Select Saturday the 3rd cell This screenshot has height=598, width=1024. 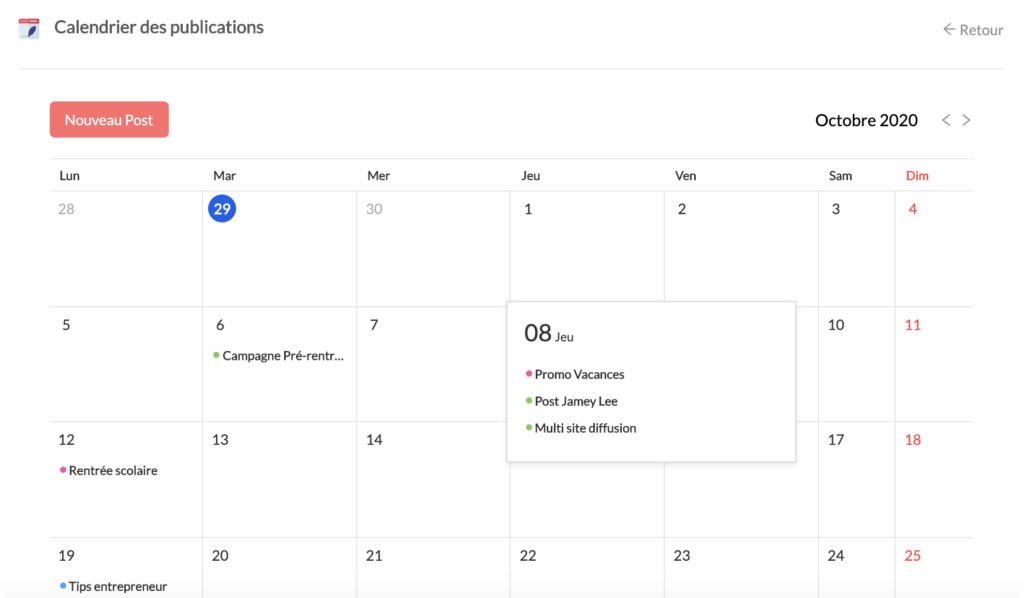(856, 248)
